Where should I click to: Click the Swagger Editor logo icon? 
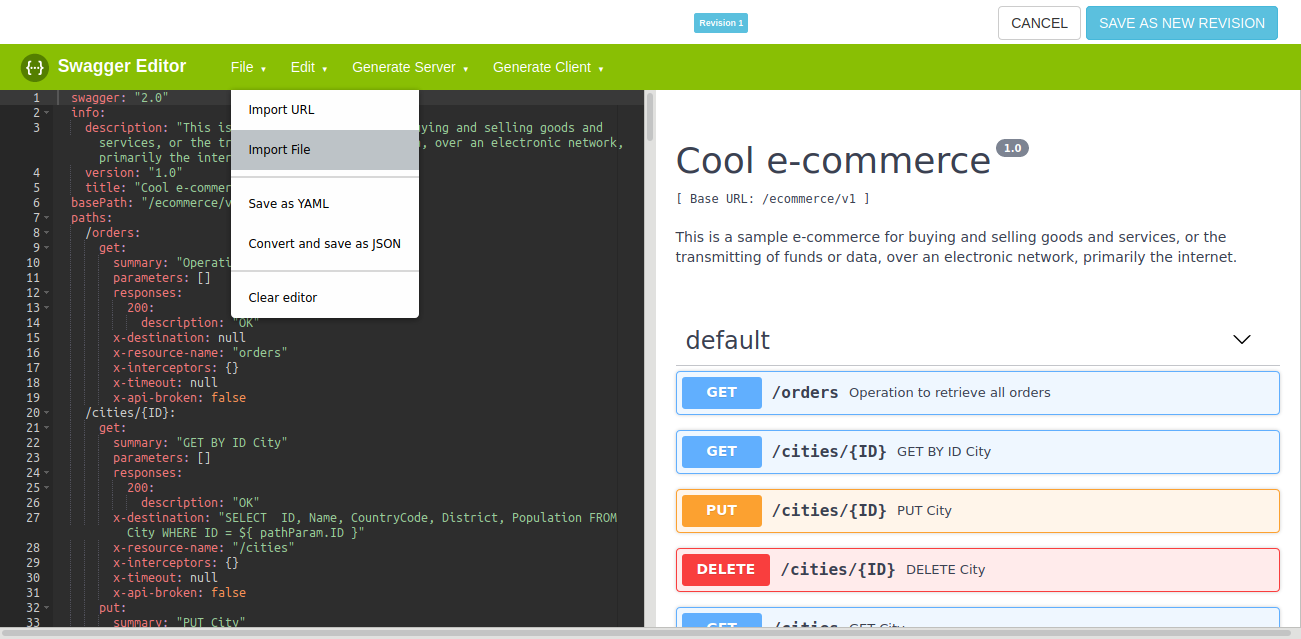coord(33,66)
